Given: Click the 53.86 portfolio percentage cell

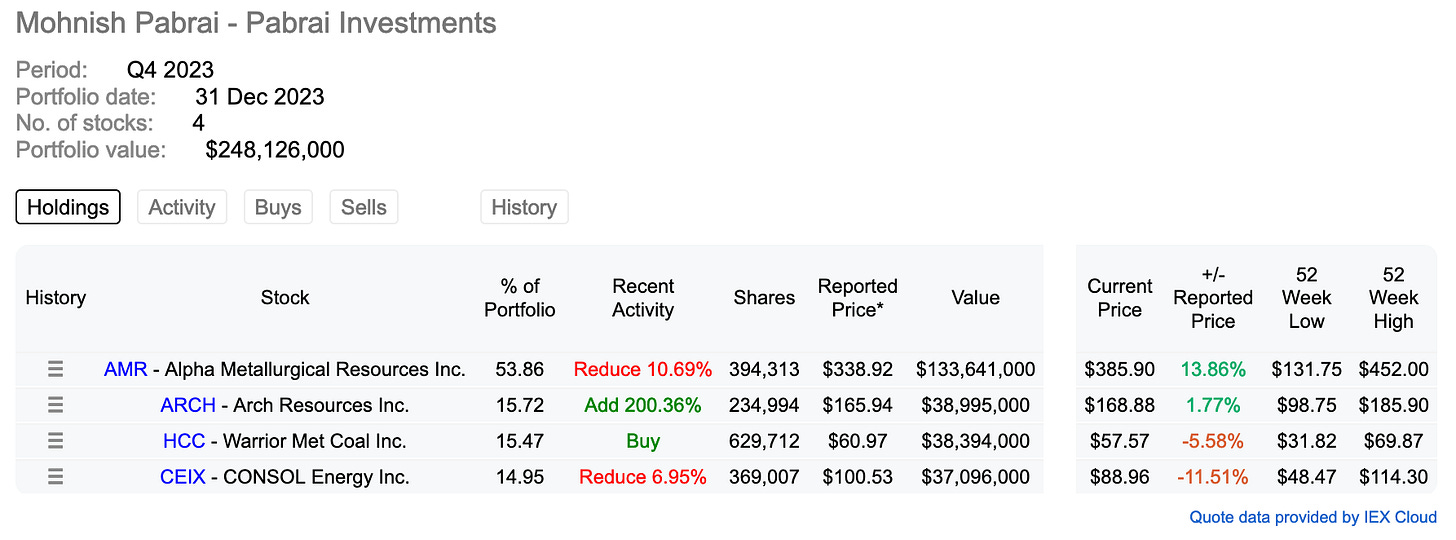Looking at the screenshot, I should 520,370.
